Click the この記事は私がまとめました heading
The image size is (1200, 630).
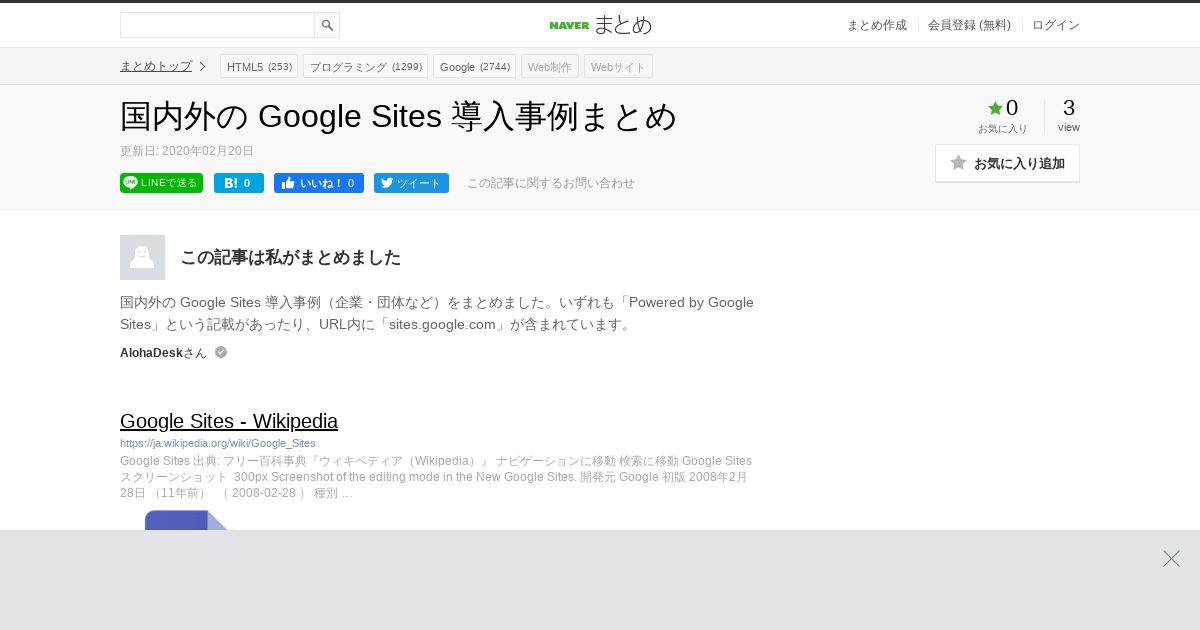point(290,257)
